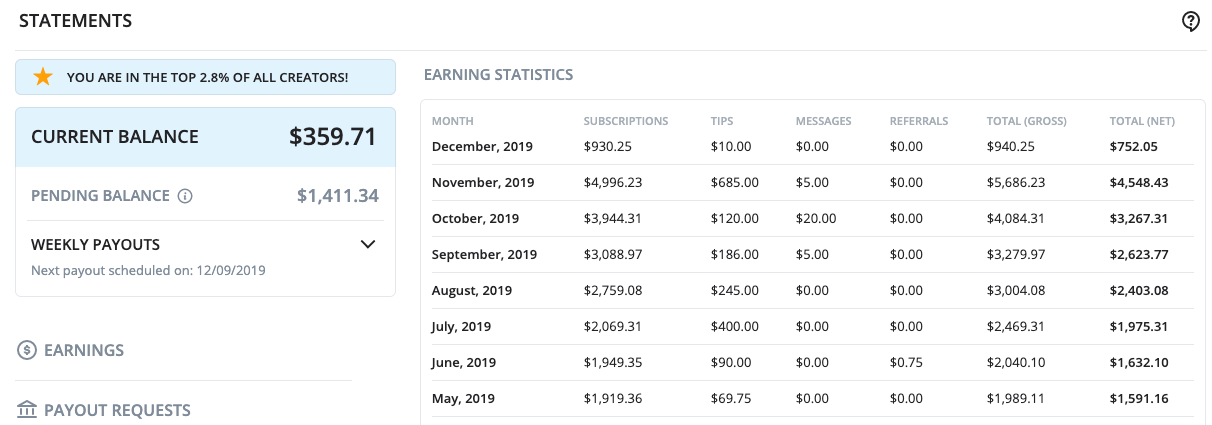Click the Tips column header
This screenshot has height=425, width=1212.
pos(722,121)
